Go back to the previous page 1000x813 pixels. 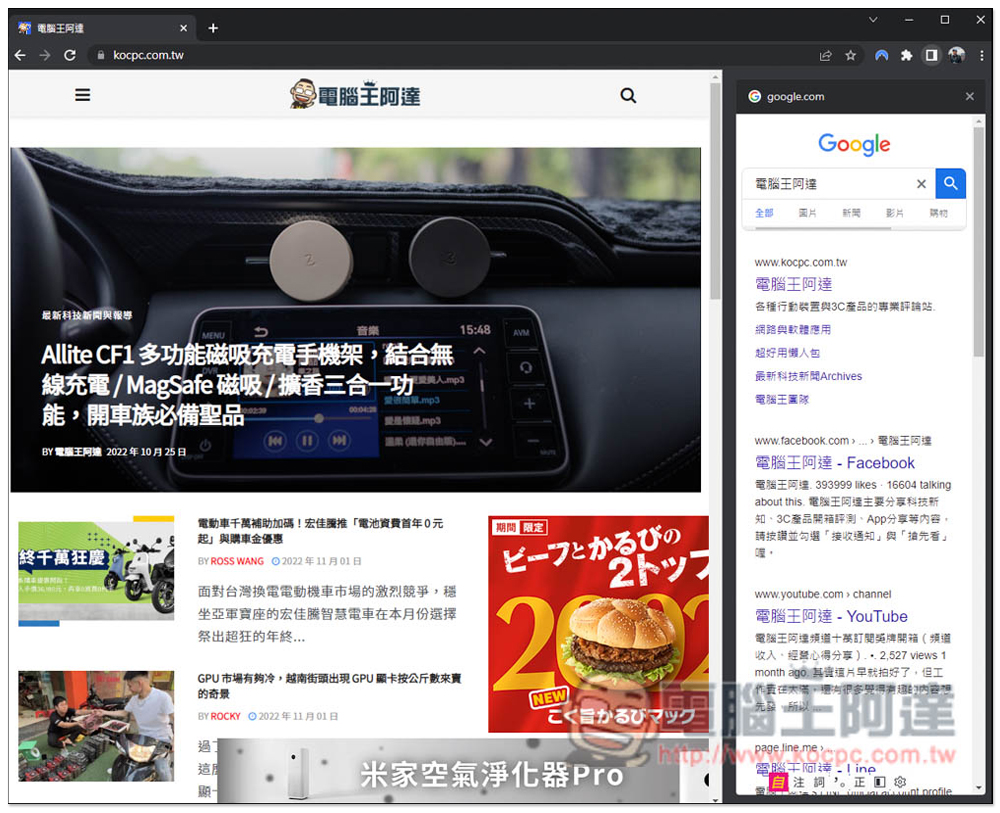pos(20,55)
